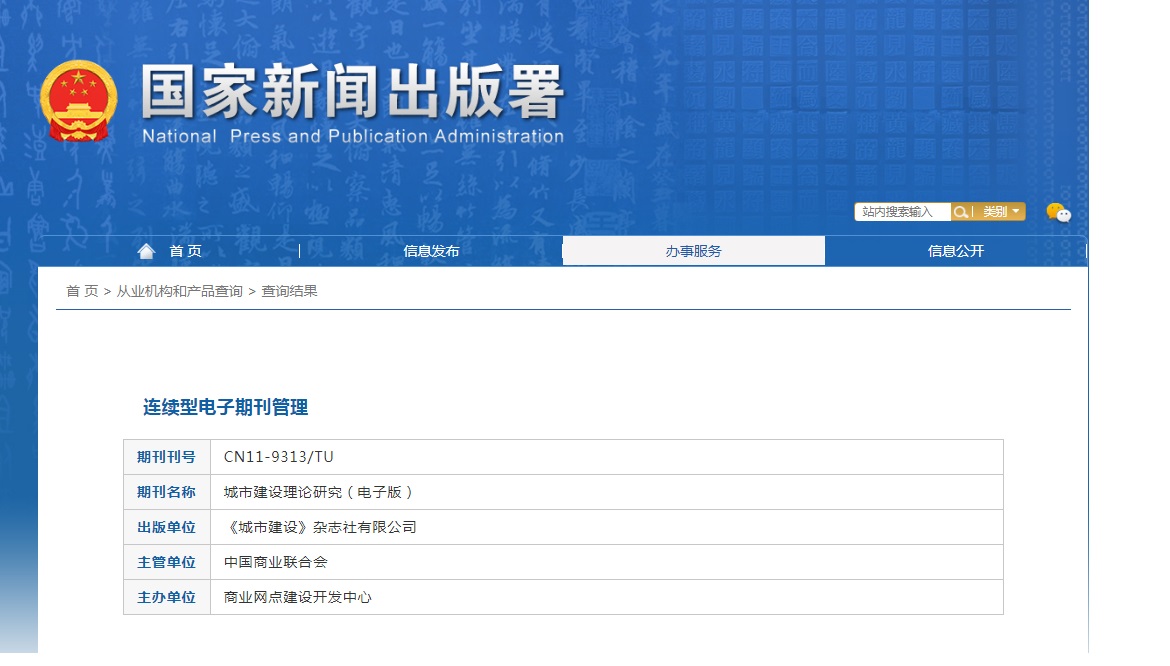Go to 首页 in the navigation bar

coord(185,251)
